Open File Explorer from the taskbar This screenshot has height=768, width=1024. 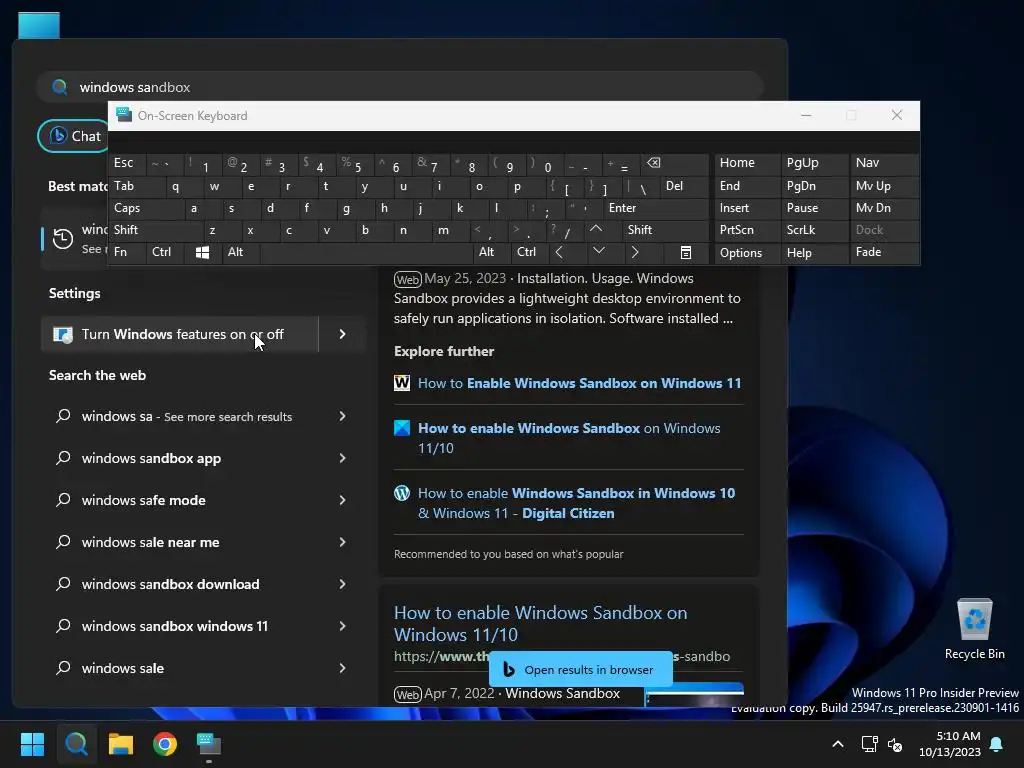(121, 744)
